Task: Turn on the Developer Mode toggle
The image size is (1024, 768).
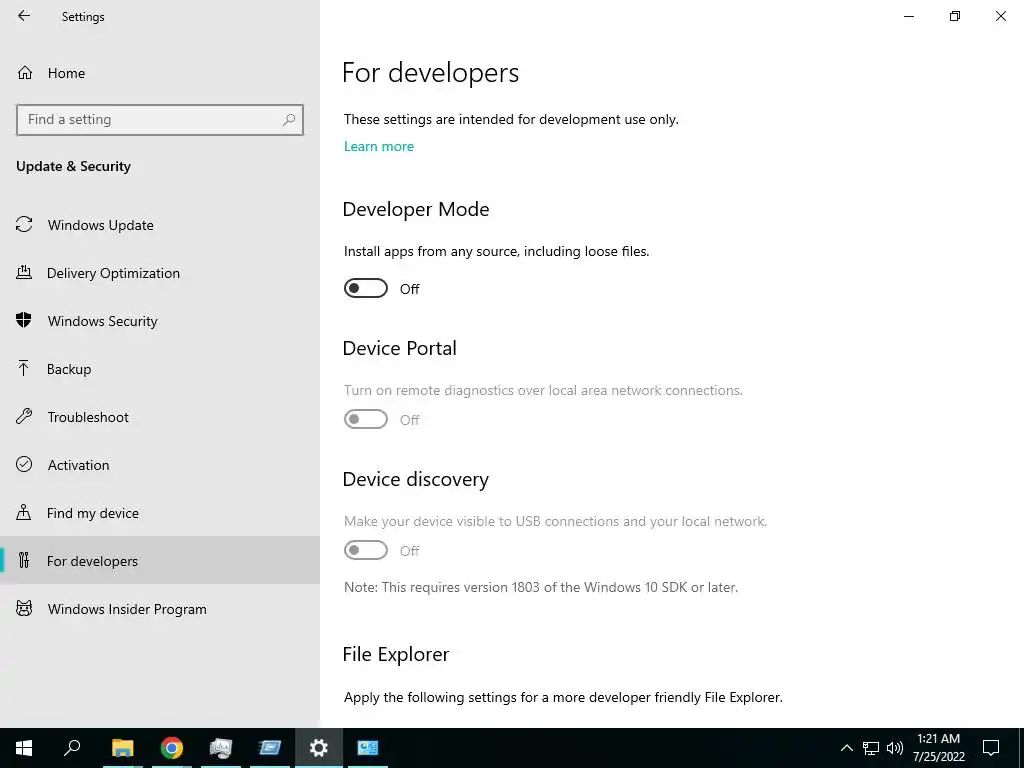Action: tap(366, 288)
